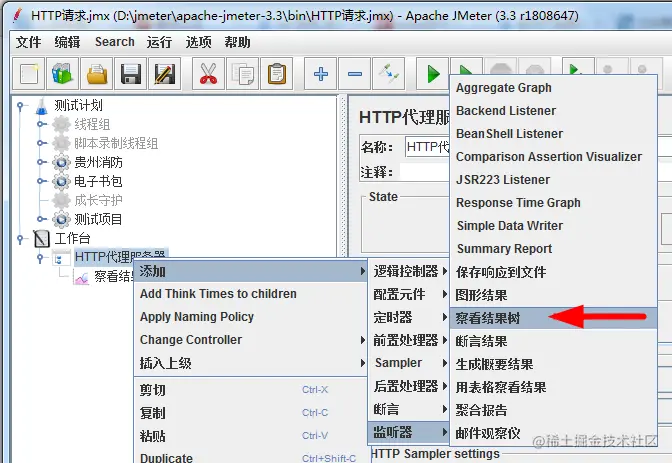
Task: Choose Response Time Graph entry
Action: (553, 203)
